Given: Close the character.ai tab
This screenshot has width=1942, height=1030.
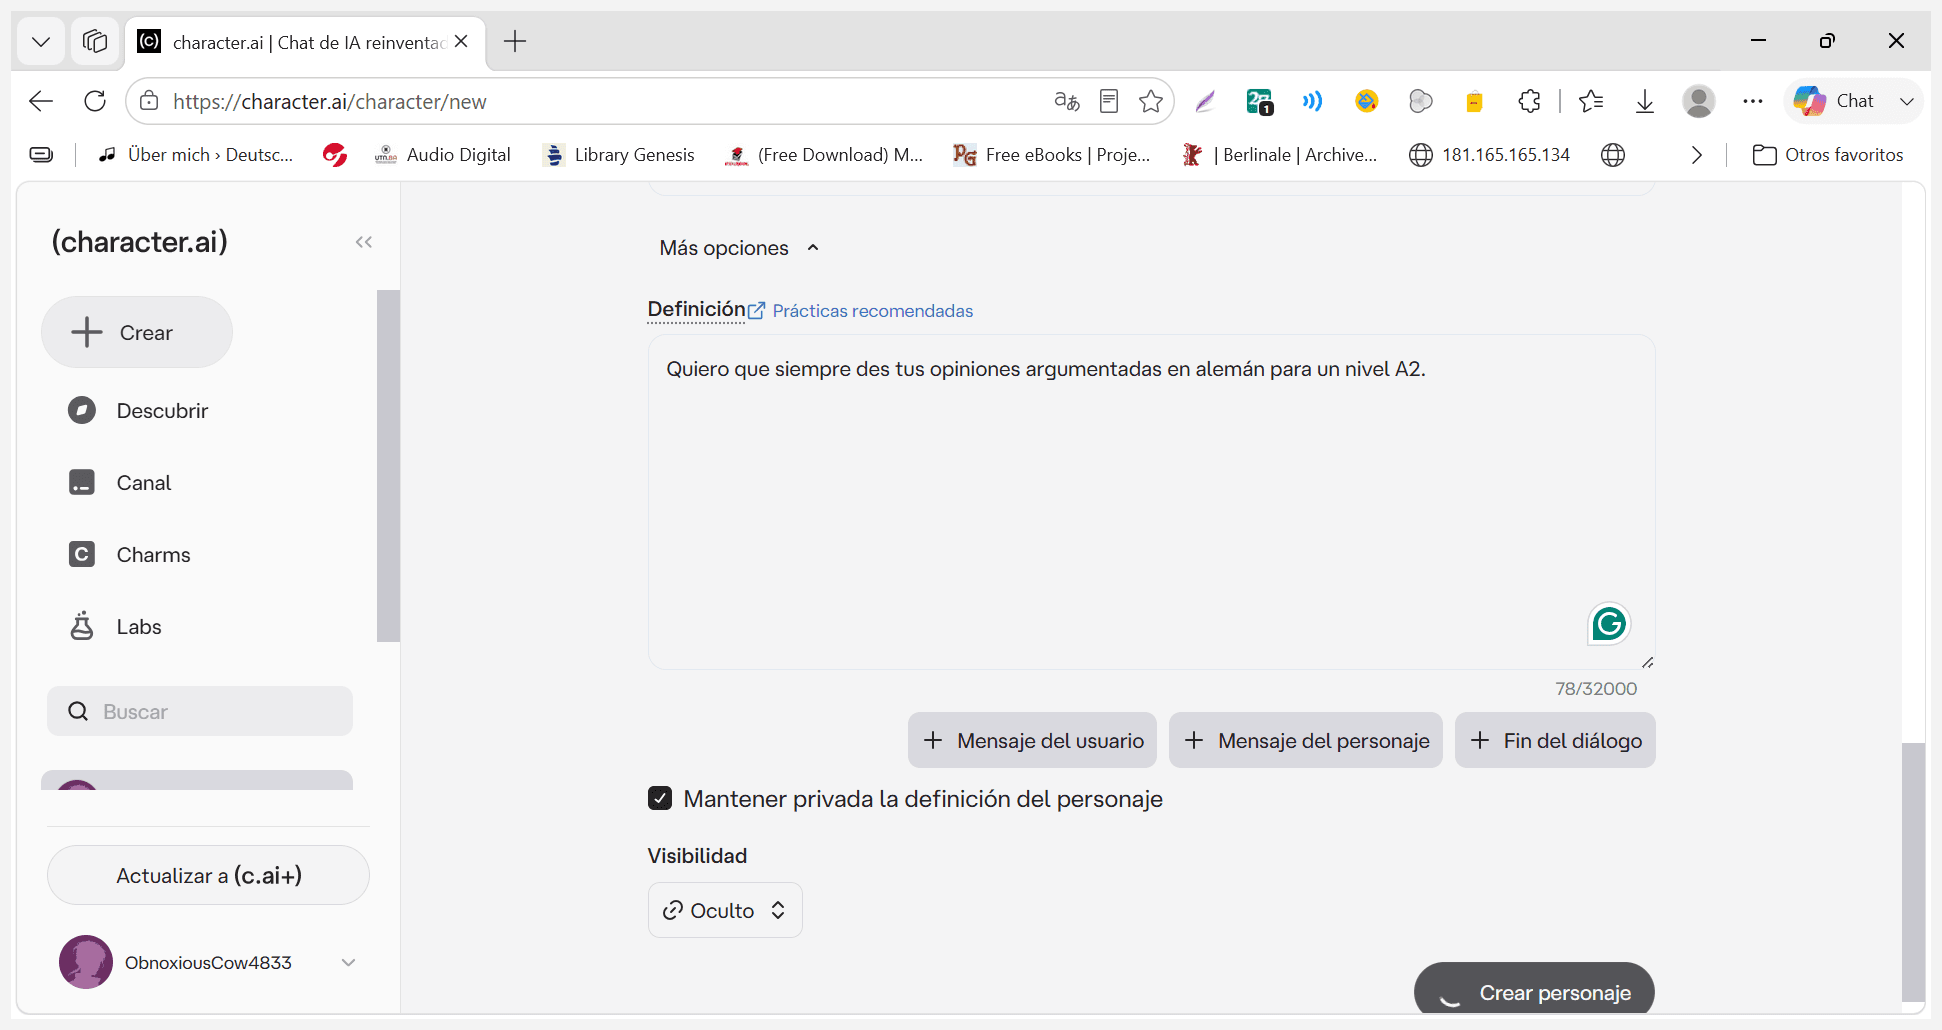Looking at the screenshot, I should (461, 41).
